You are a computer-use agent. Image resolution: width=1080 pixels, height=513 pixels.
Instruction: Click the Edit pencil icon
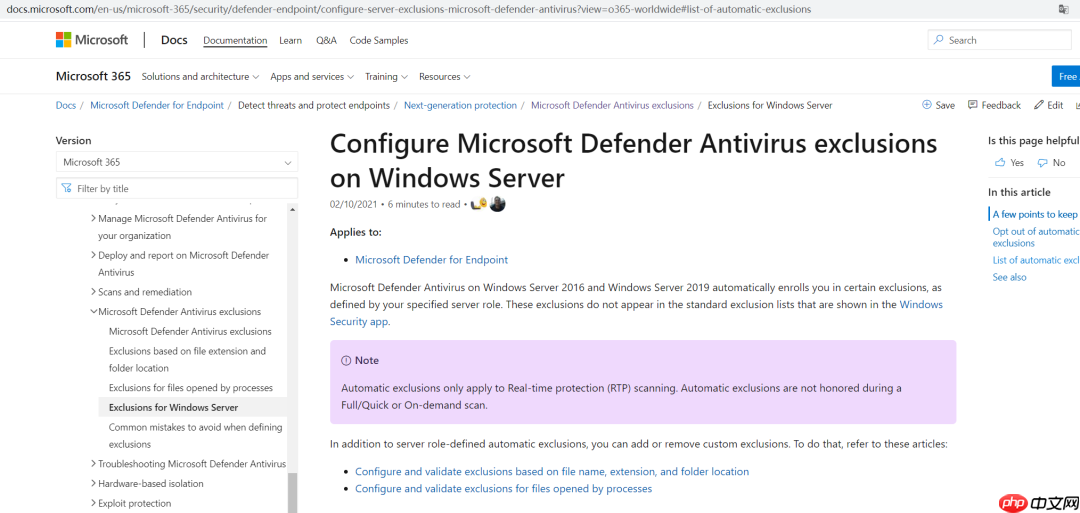point(1039,105)
